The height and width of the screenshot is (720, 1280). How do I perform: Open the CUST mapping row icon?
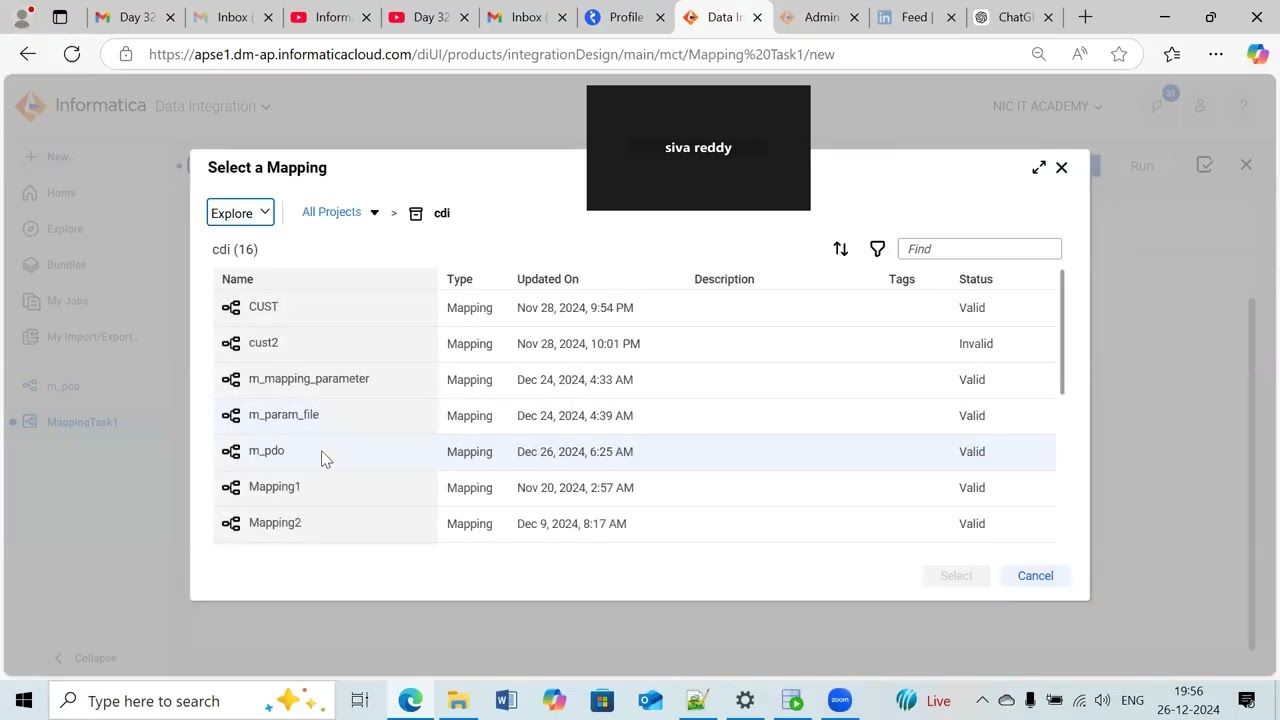[231, 308]
